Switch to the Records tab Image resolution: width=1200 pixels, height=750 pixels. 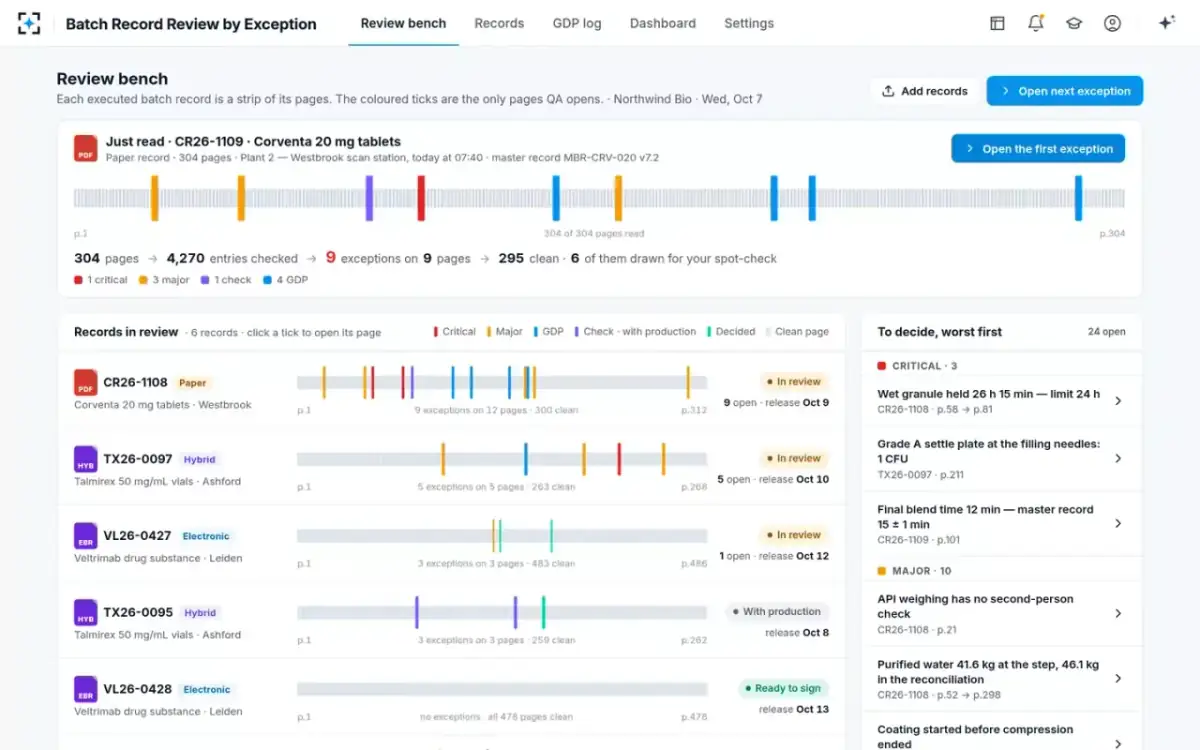pyautogui.click(x=499, y=23)
